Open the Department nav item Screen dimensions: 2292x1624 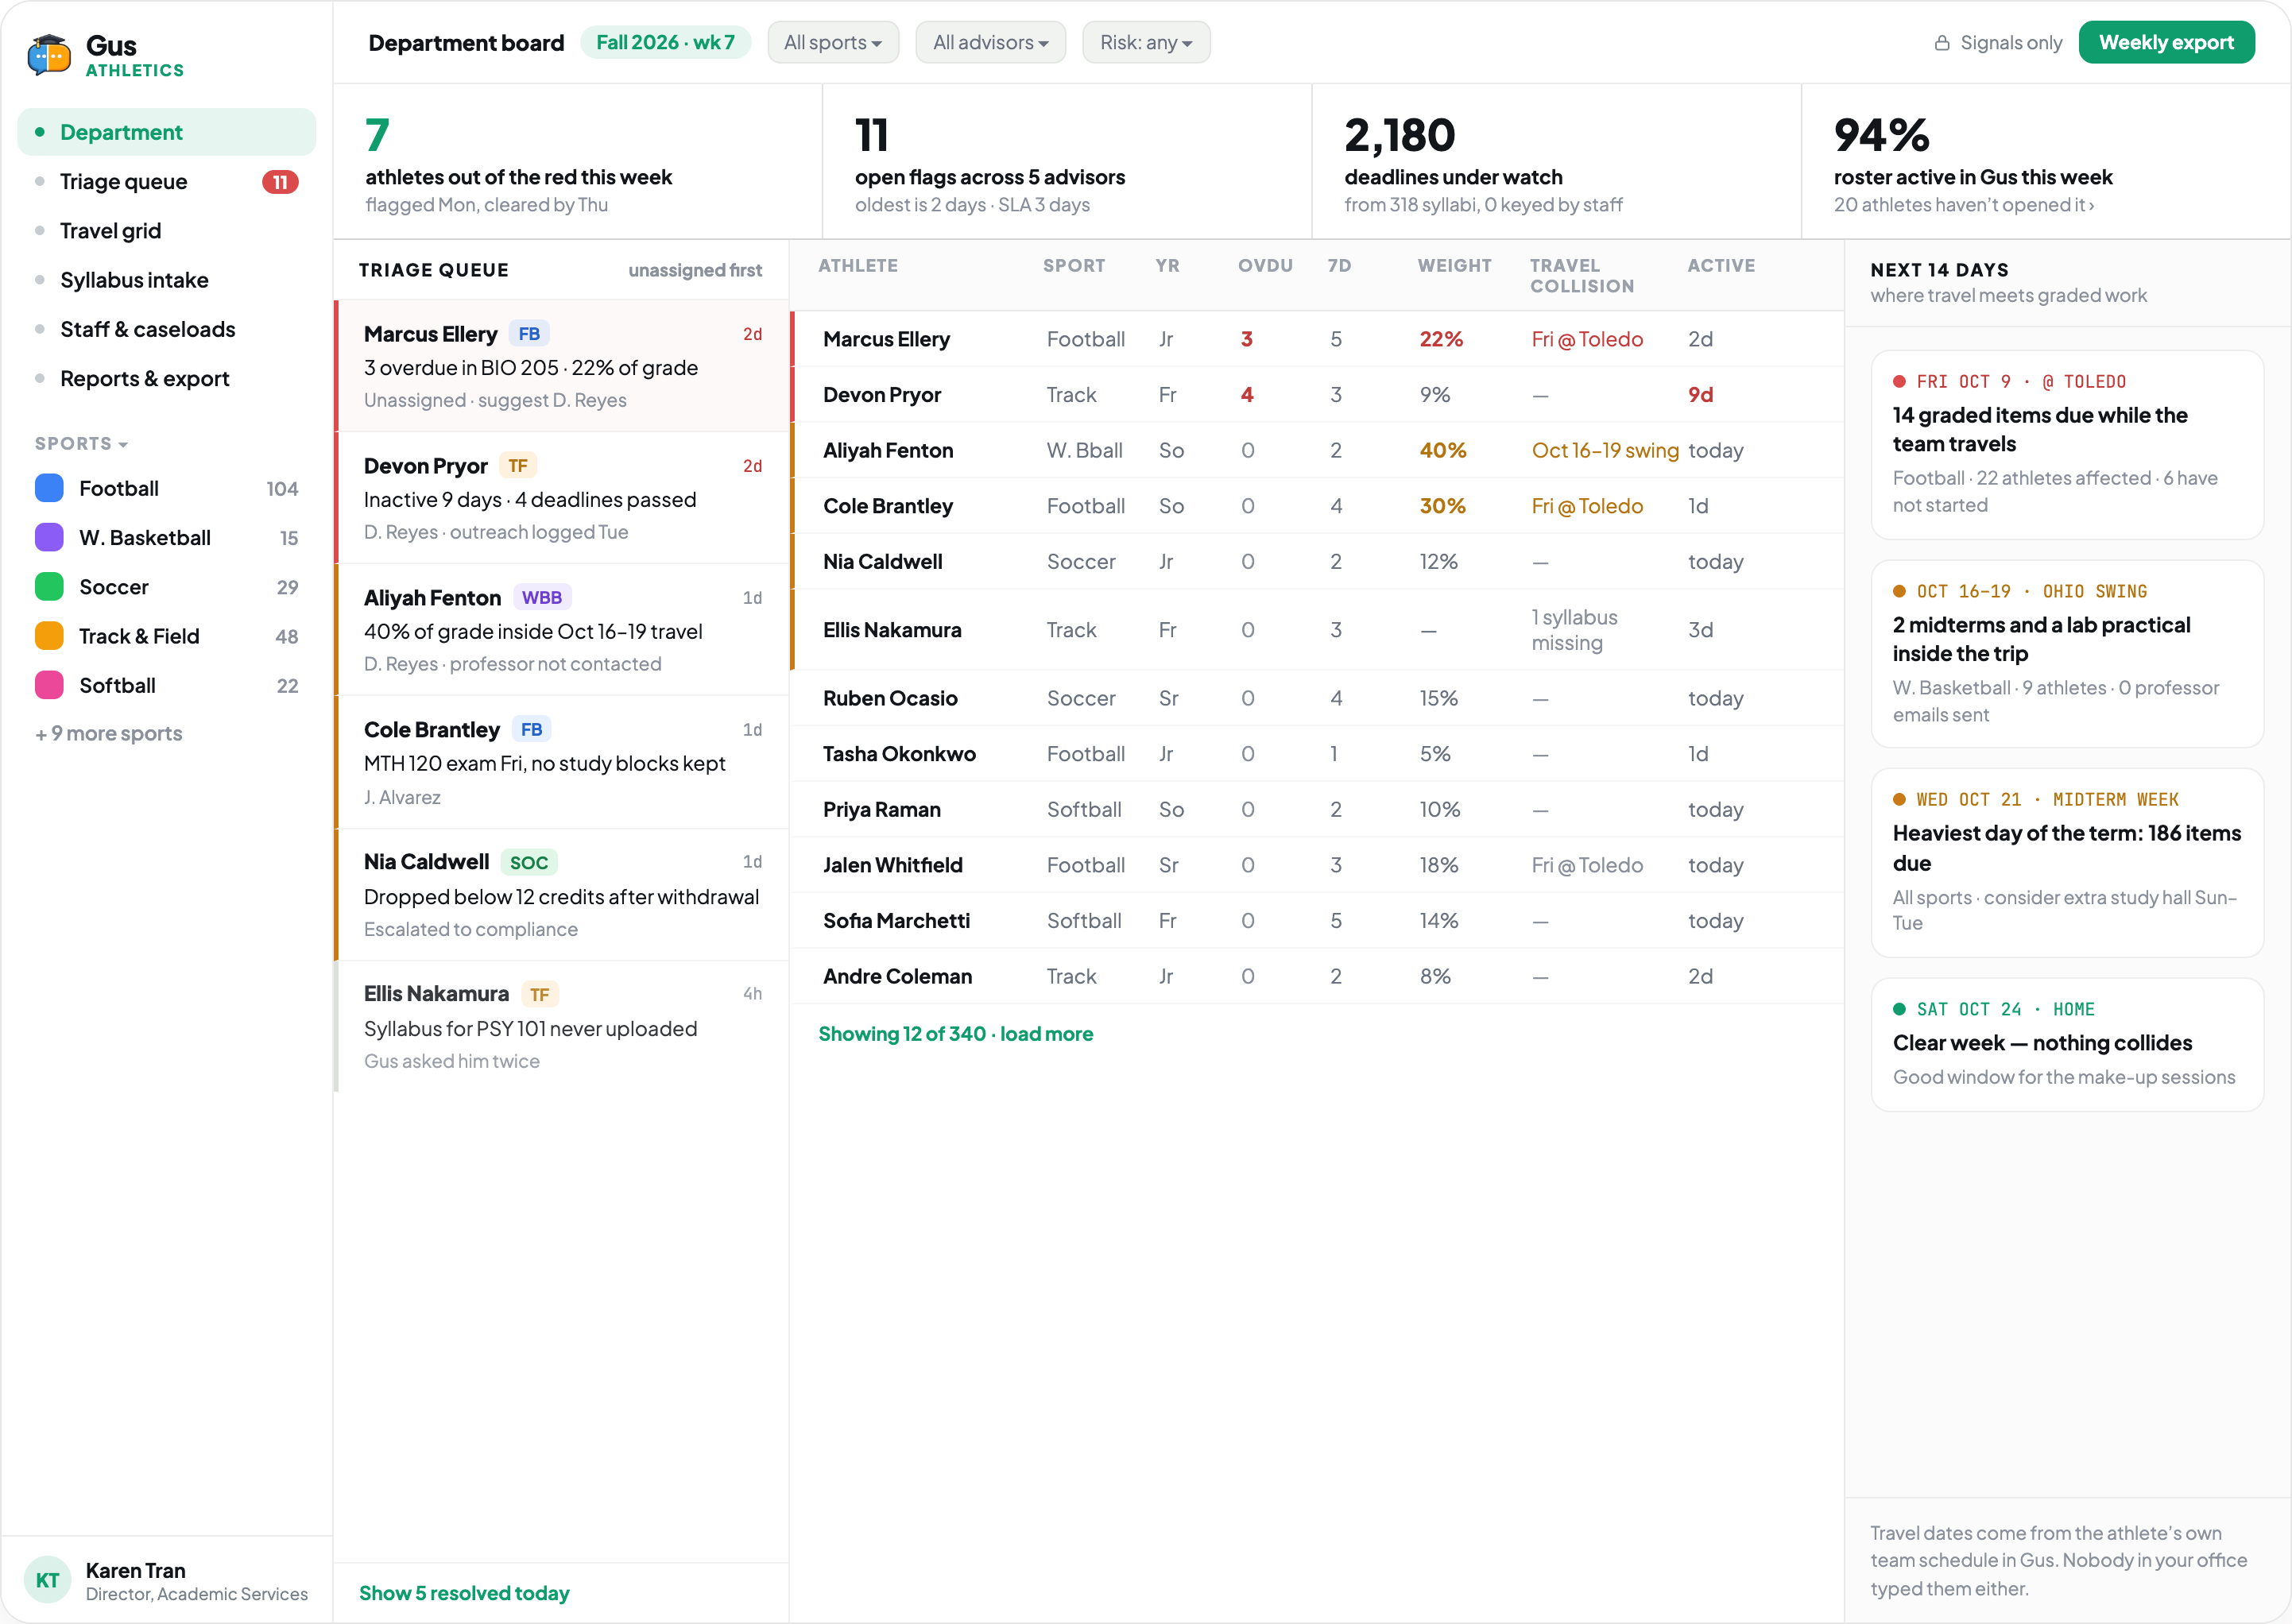(x=167, y=132)
